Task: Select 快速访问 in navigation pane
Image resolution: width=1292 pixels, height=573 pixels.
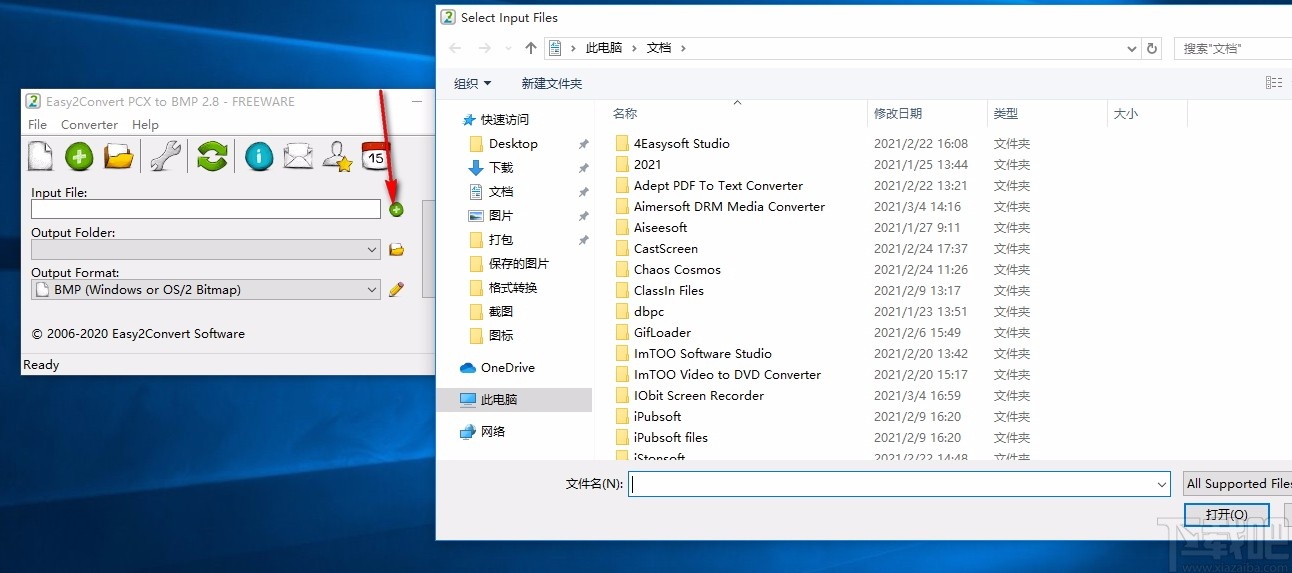Action: pos(505,120)
